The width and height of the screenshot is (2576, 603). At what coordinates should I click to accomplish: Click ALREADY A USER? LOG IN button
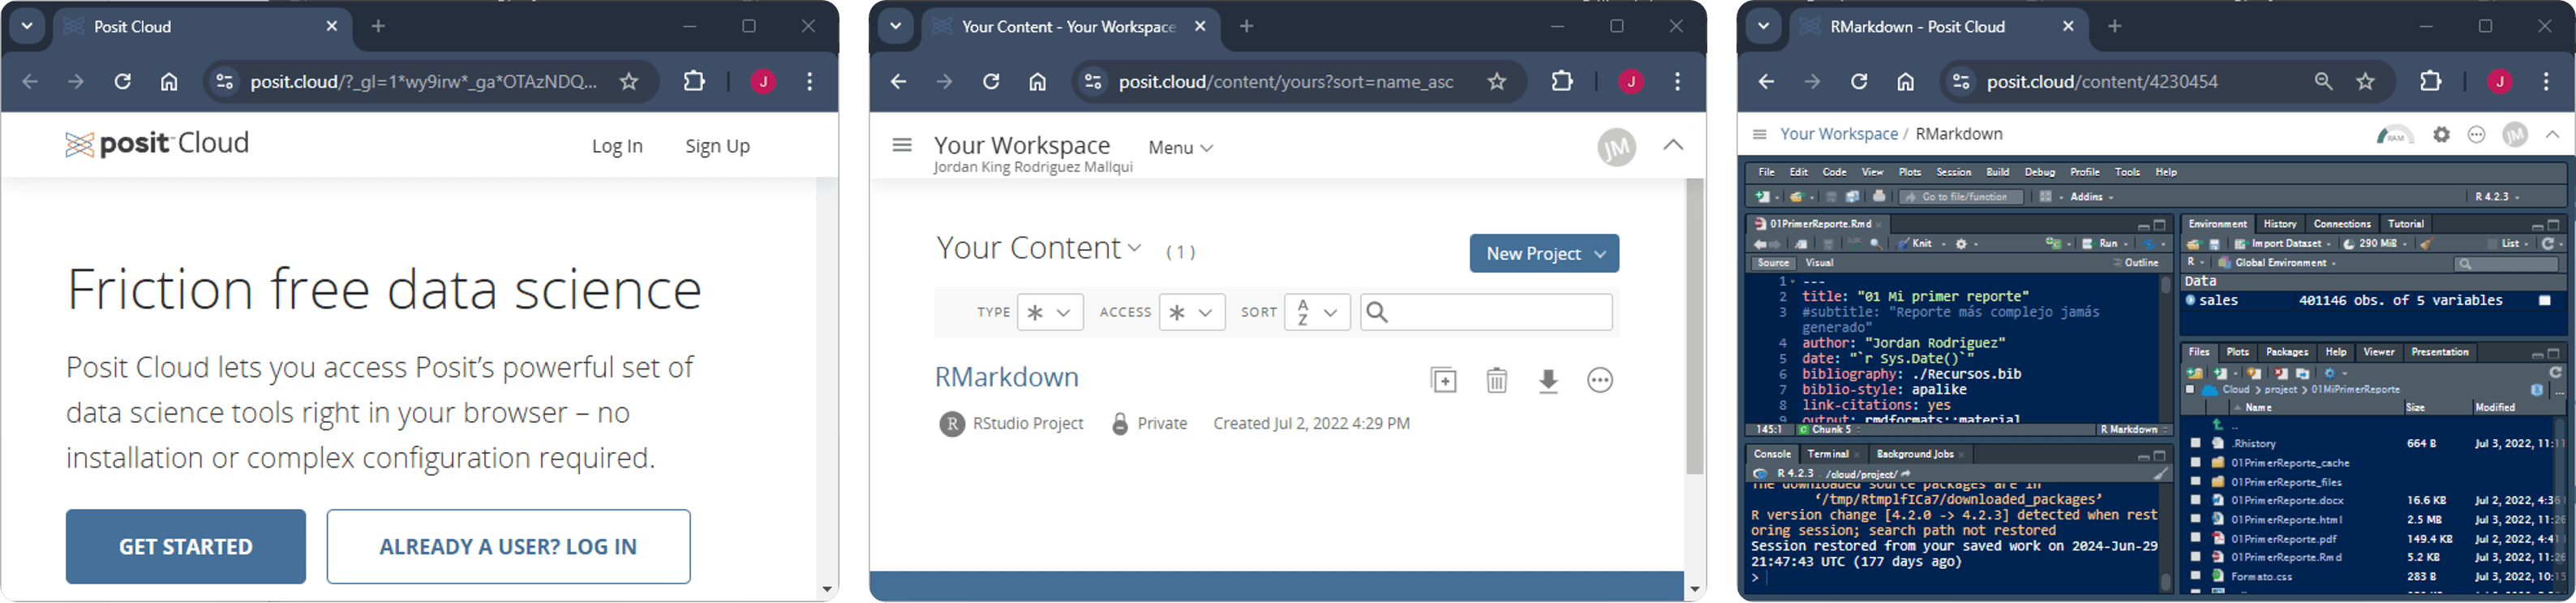tap(508, 546)
